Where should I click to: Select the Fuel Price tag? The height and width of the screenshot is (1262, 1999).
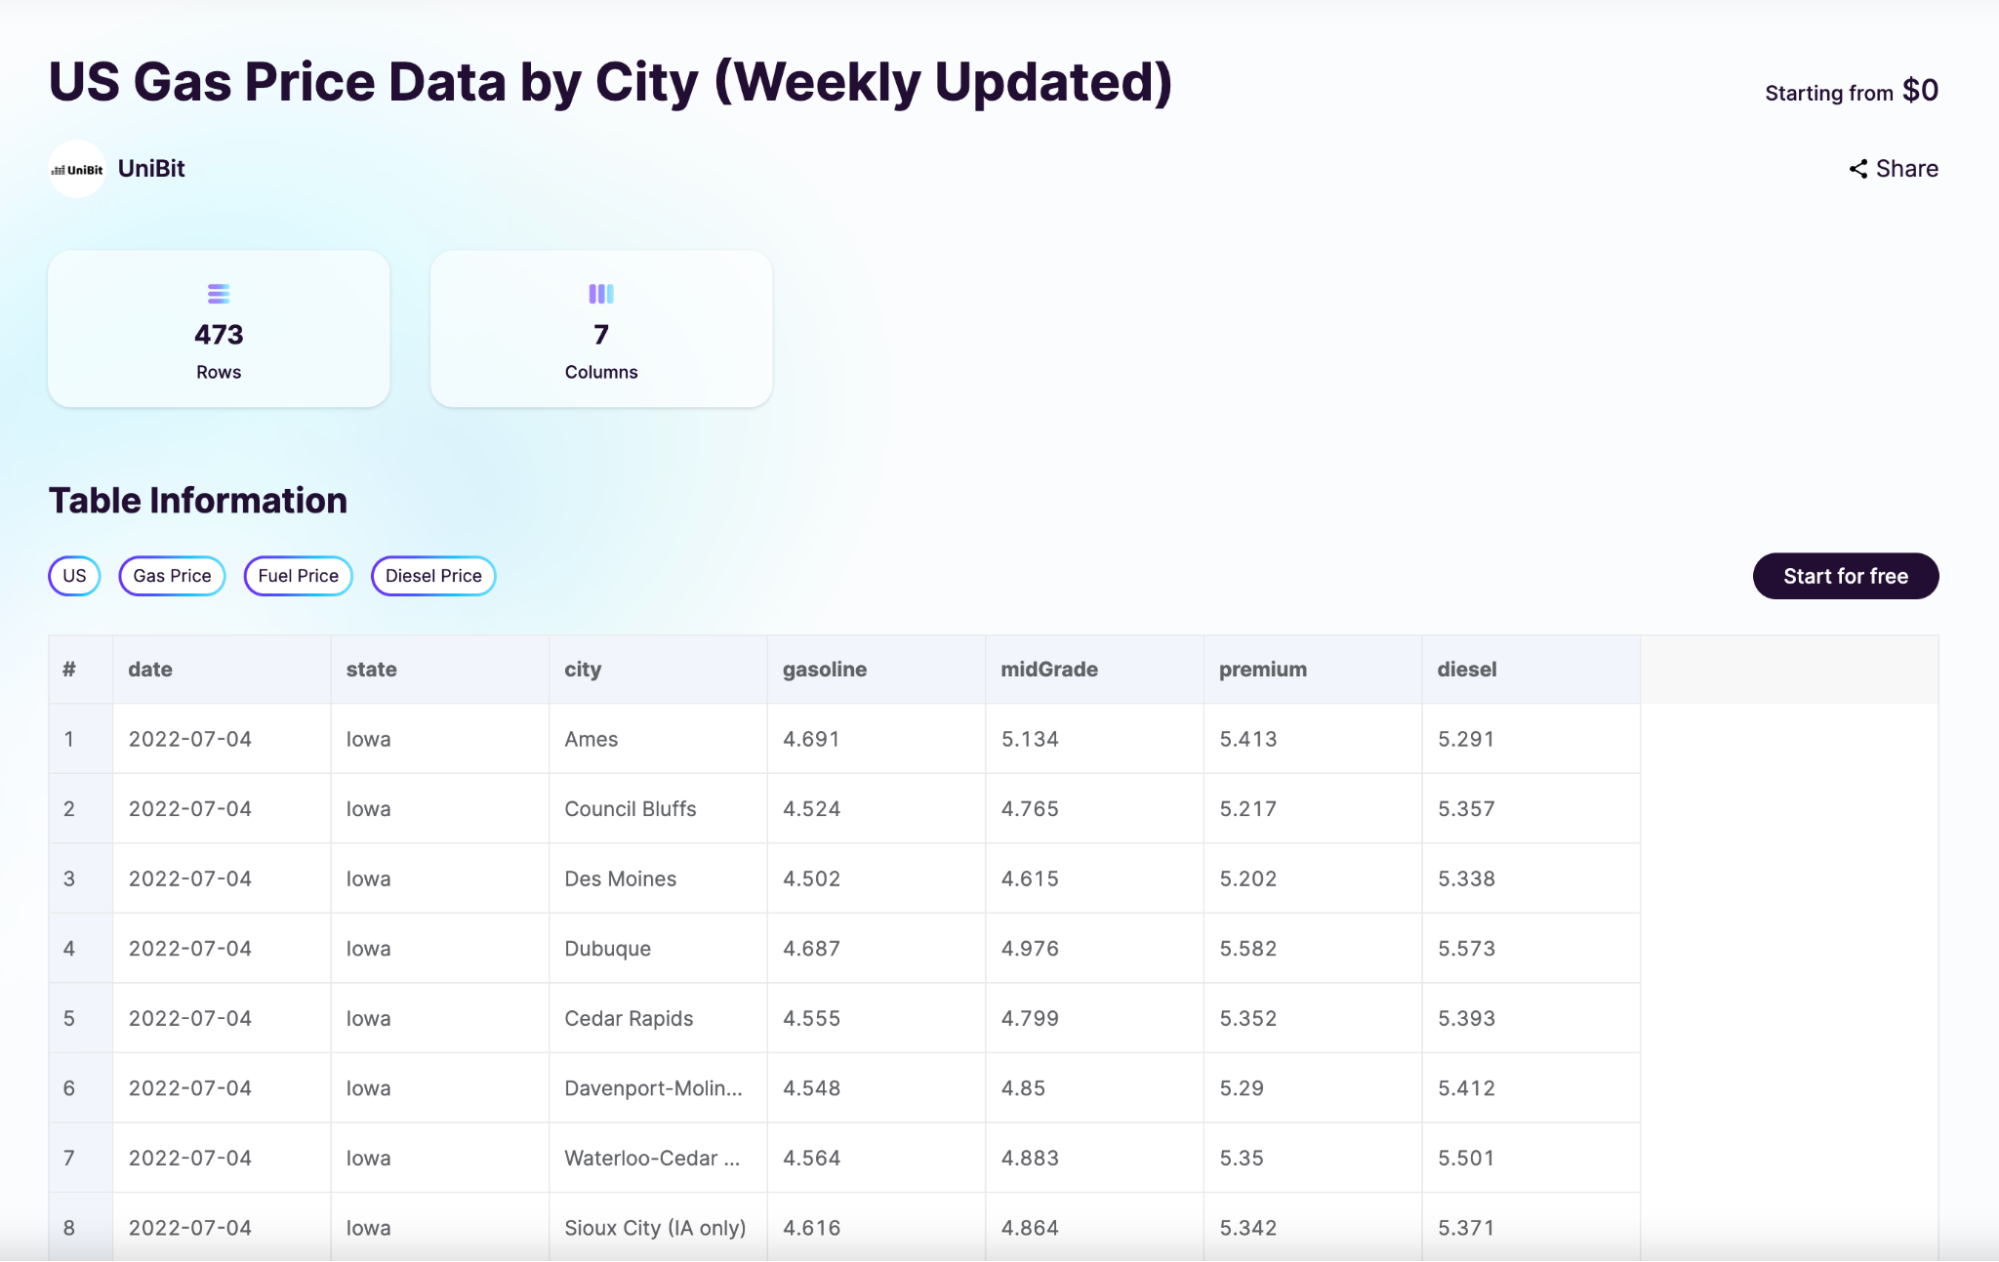(298, 576)
